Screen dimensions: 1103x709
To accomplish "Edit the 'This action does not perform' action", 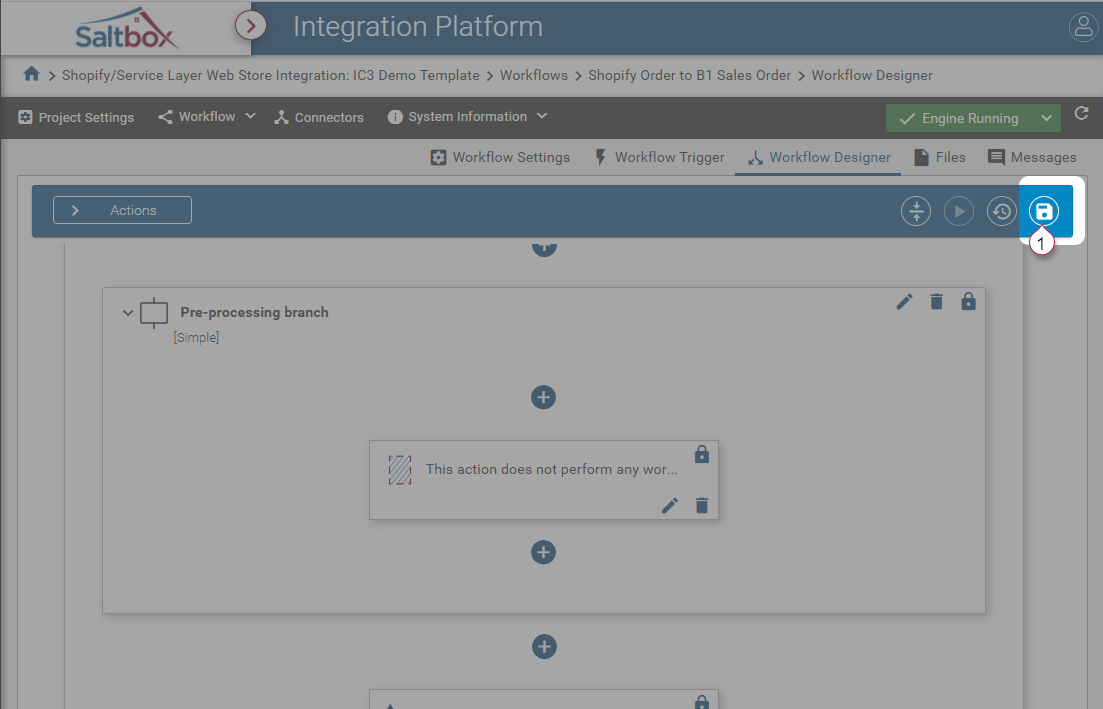I will tap(670, 505).
